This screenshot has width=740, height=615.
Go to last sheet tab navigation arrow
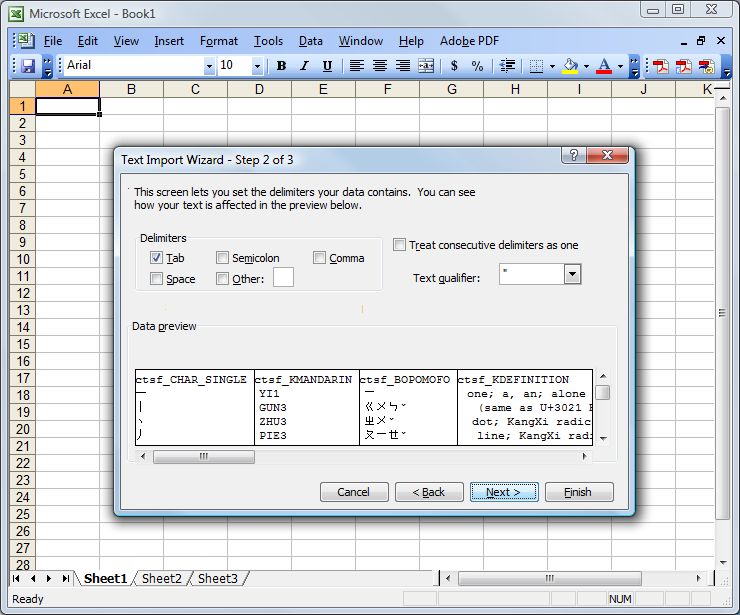click(65, 578)
